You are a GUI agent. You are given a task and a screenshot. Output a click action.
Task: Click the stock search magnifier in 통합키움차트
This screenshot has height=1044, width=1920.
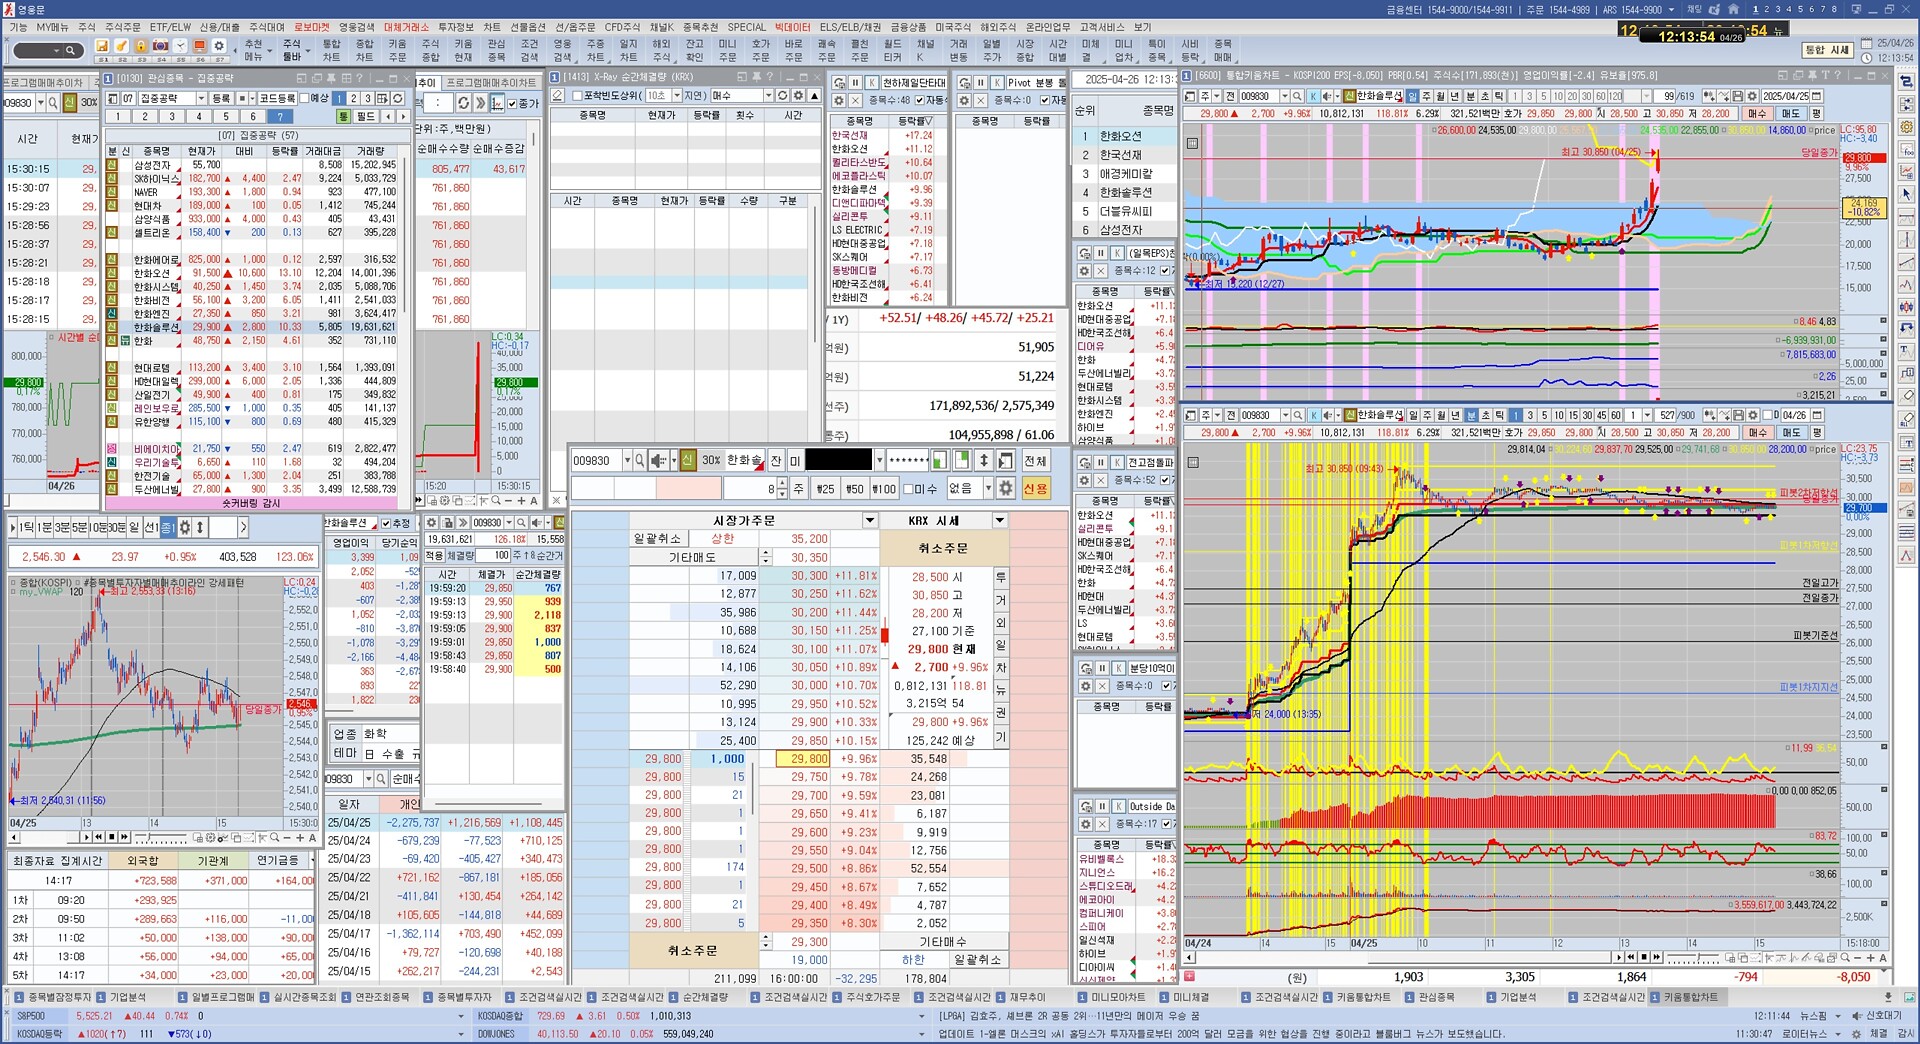pos(1297,96)
